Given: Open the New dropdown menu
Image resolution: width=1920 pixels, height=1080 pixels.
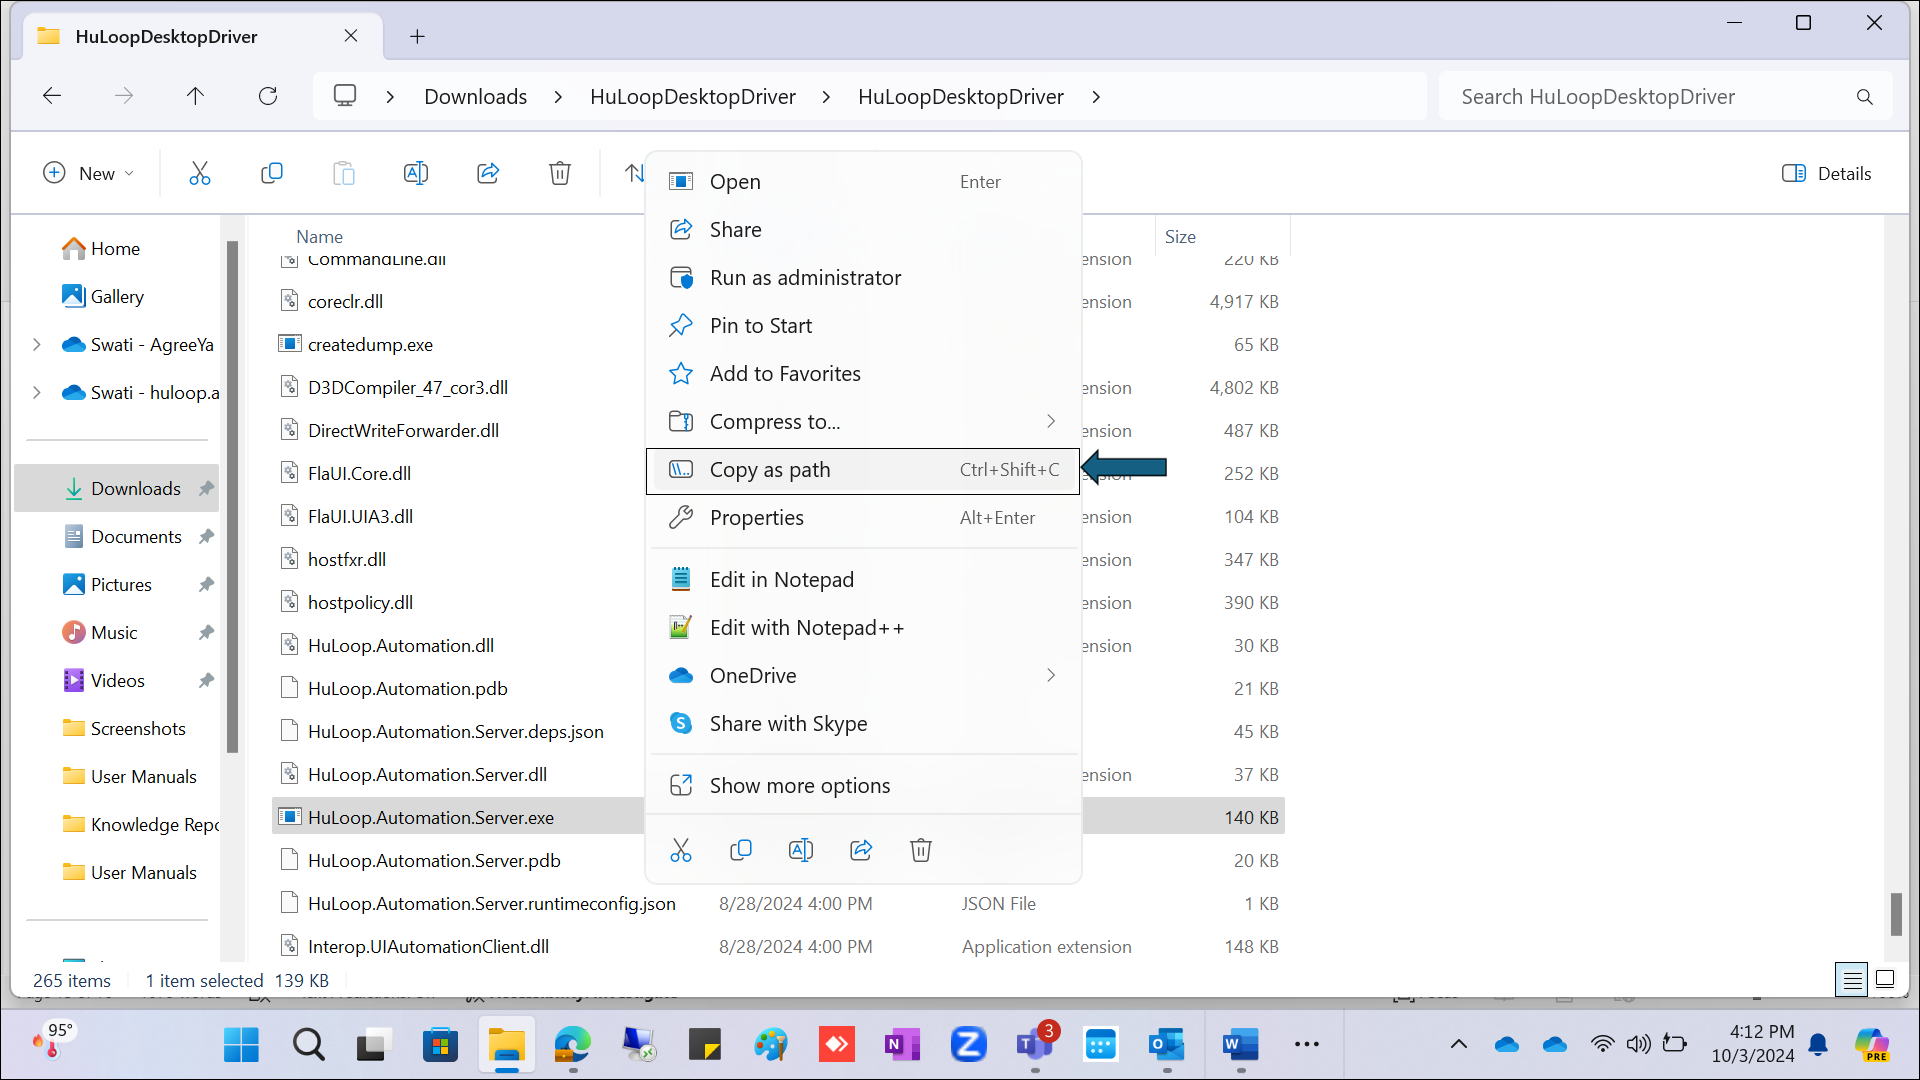Looking at the screenshot, I should 88,173.
